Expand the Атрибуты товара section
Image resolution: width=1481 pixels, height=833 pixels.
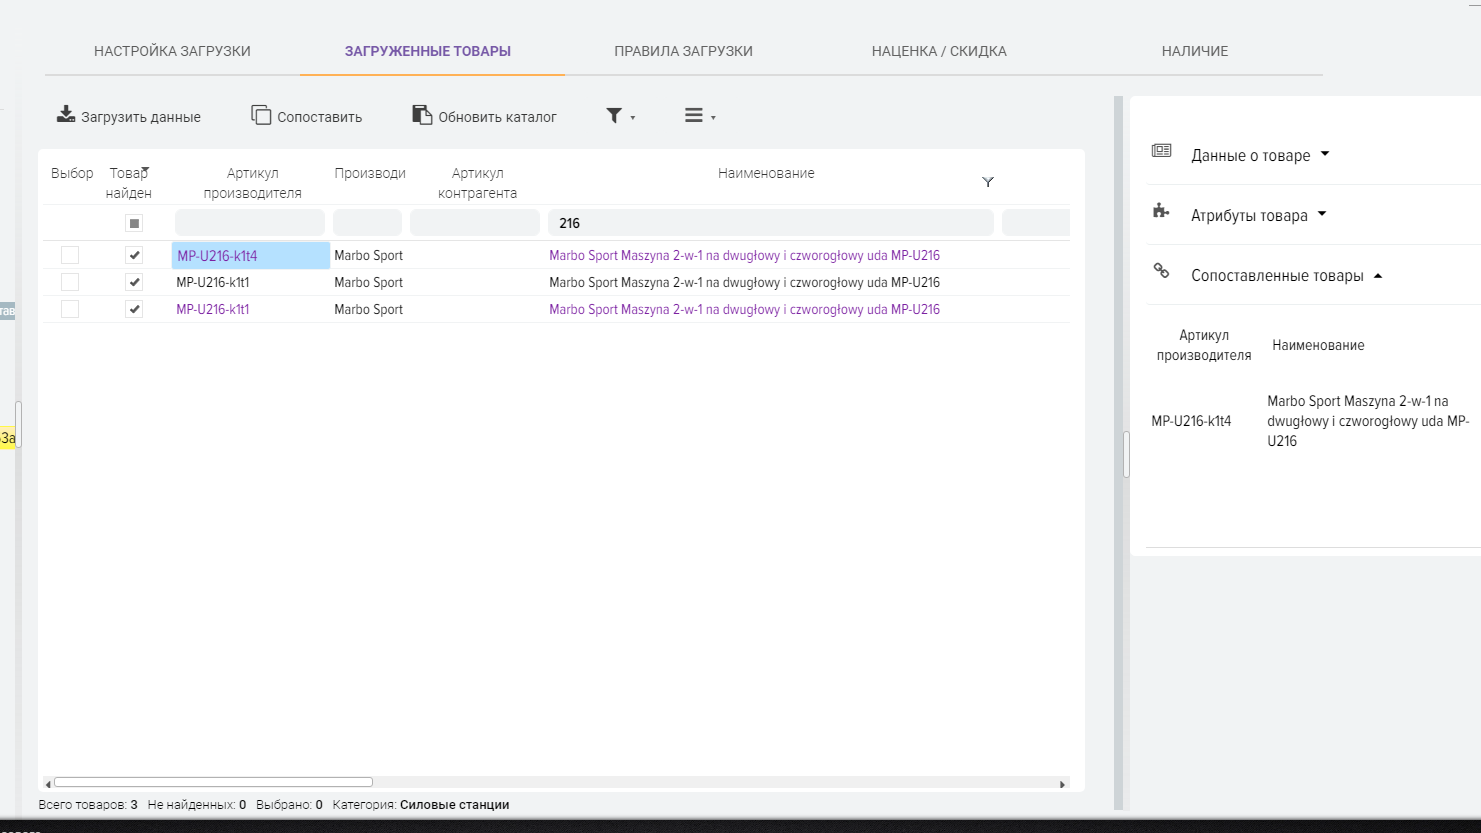pos(1258,215)
